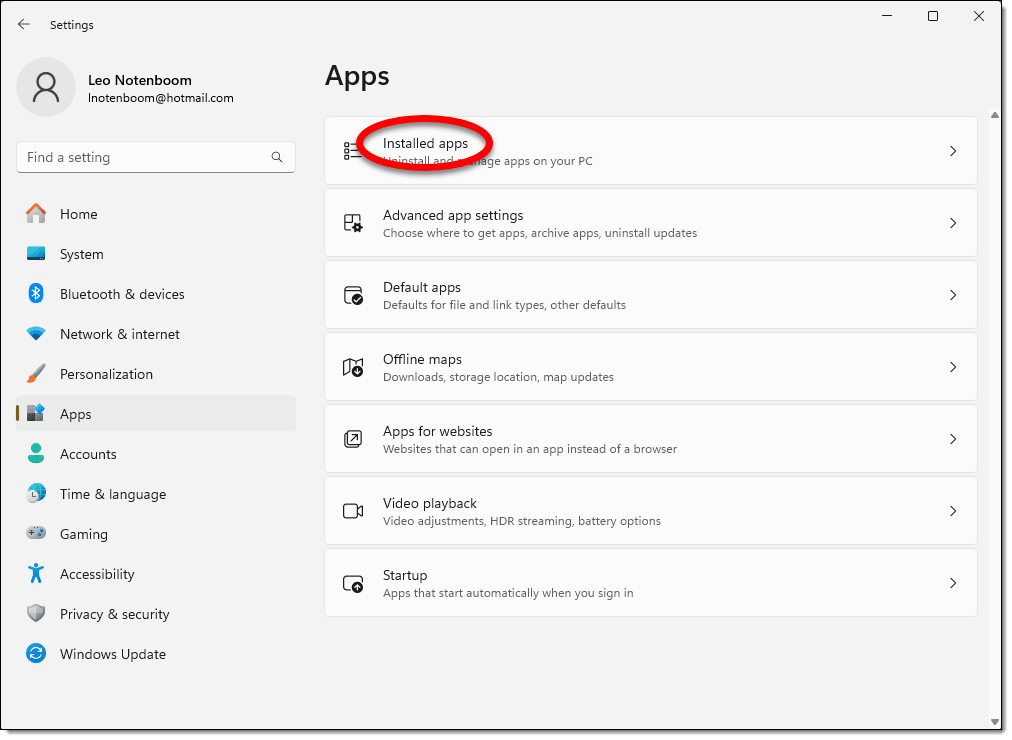Open Advanced app settings chevron arrow
Screen dimensions: 1012x740
[952, 223]
